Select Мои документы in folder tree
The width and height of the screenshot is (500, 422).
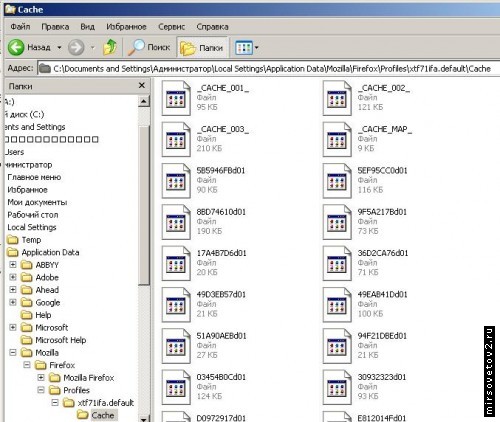coord(37,202)
